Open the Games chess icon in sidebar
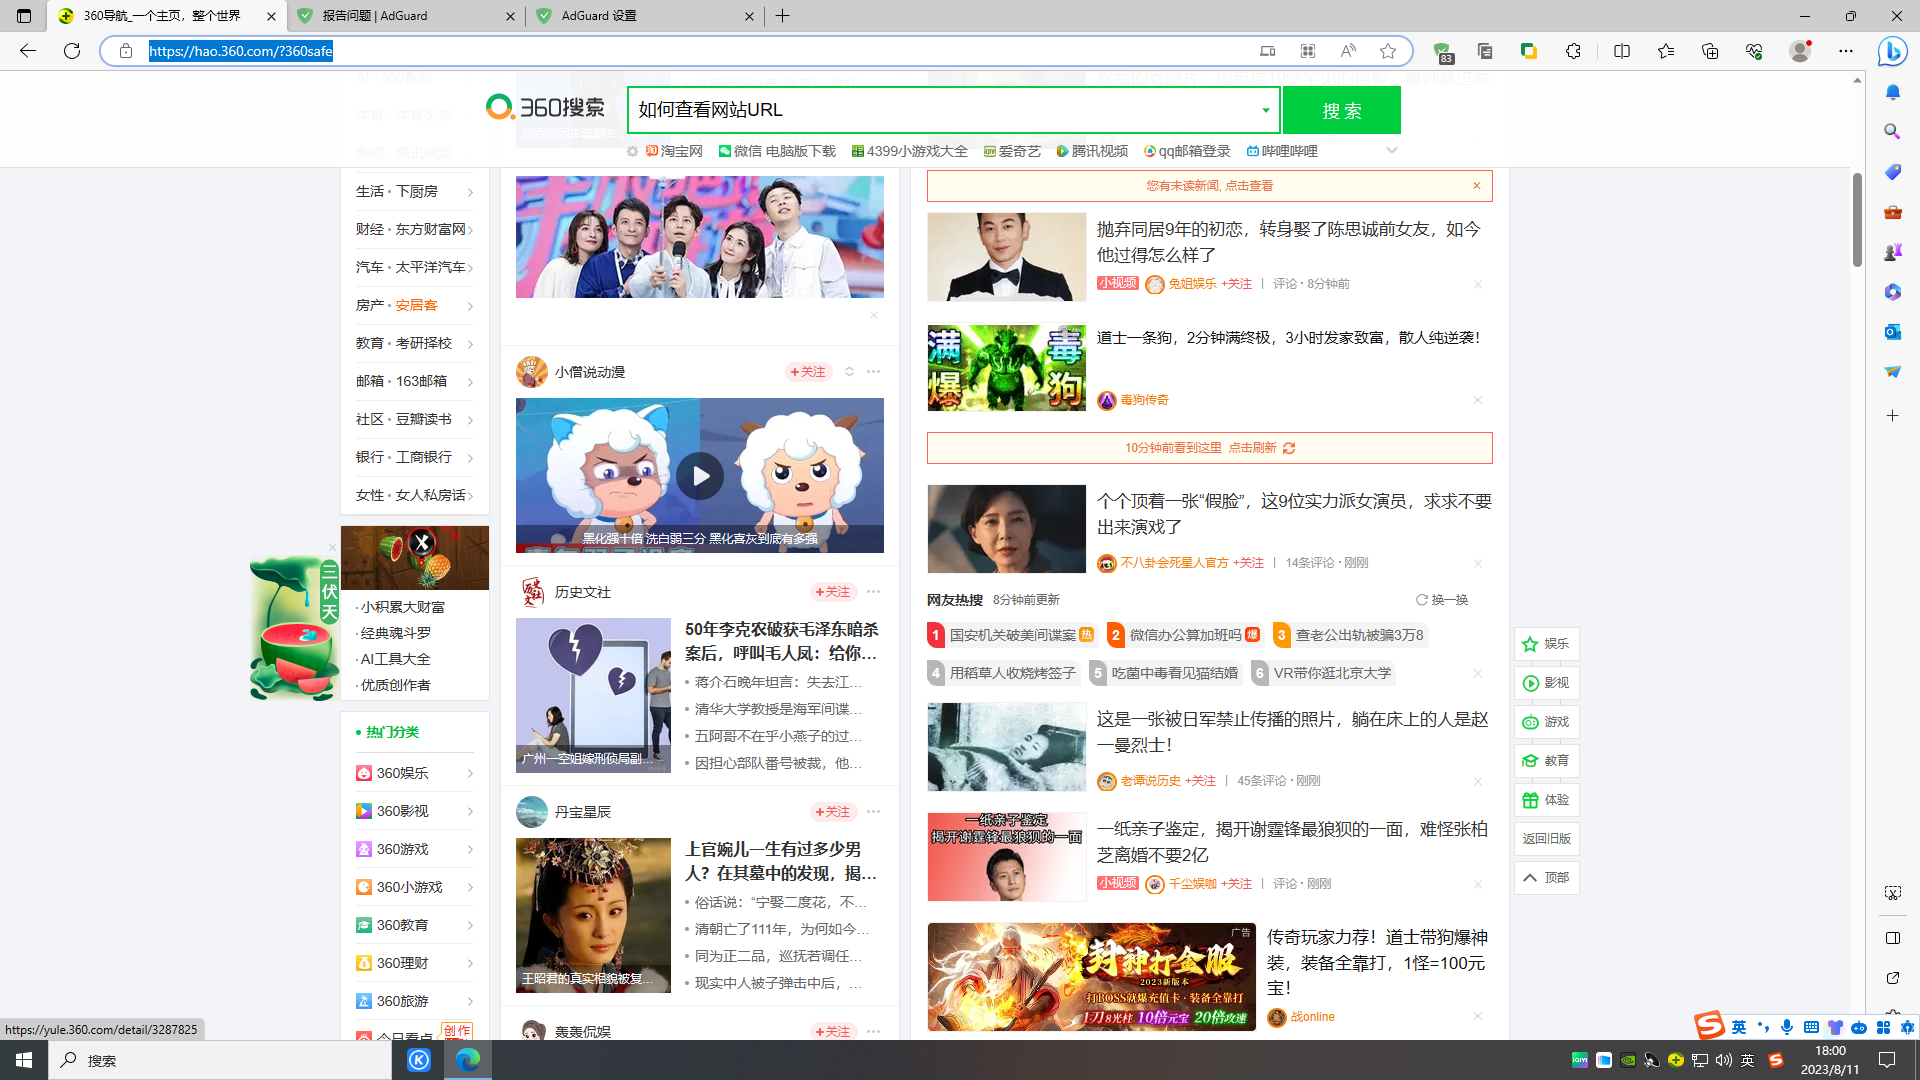 1891,251
